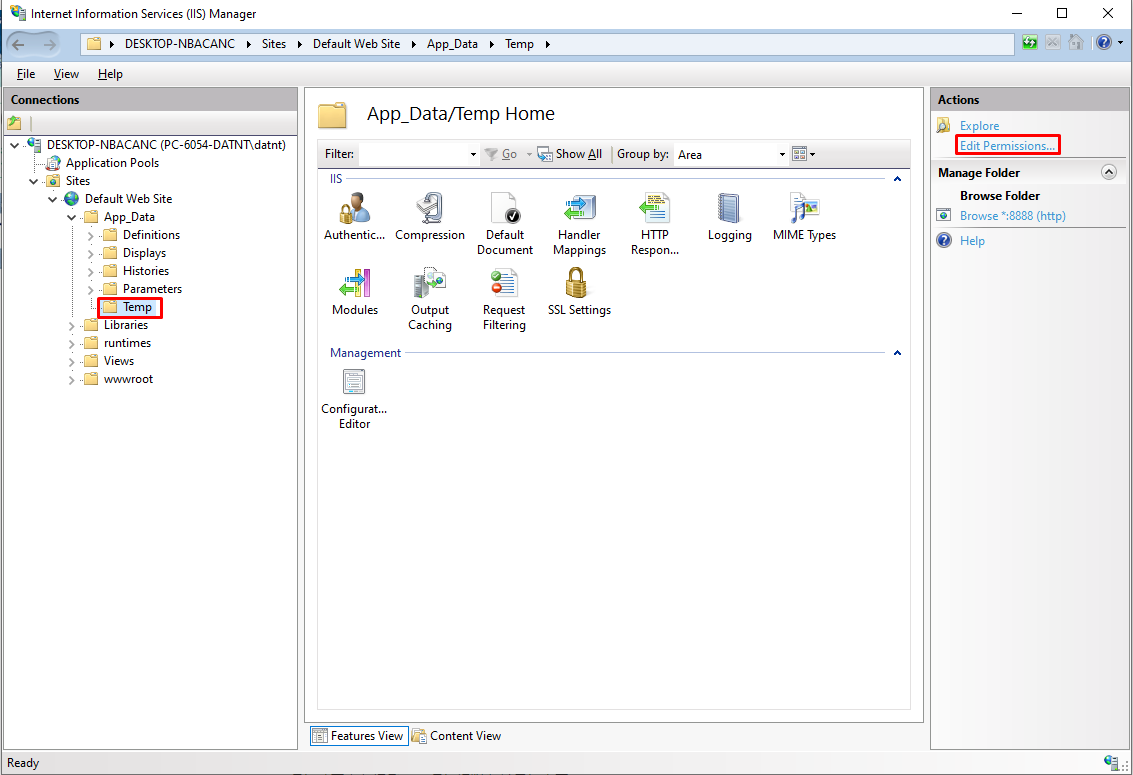Open the Default Document feature
This screenshot has width=1133, height=775.
pyautogui.click(x=504, y=223)
